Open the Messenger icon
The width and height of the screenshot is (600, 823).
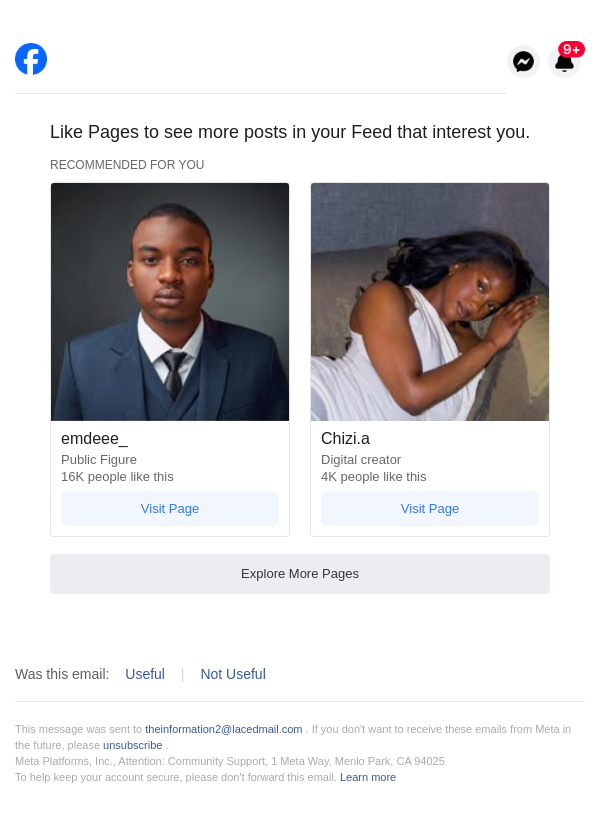[x=523, y=62]
